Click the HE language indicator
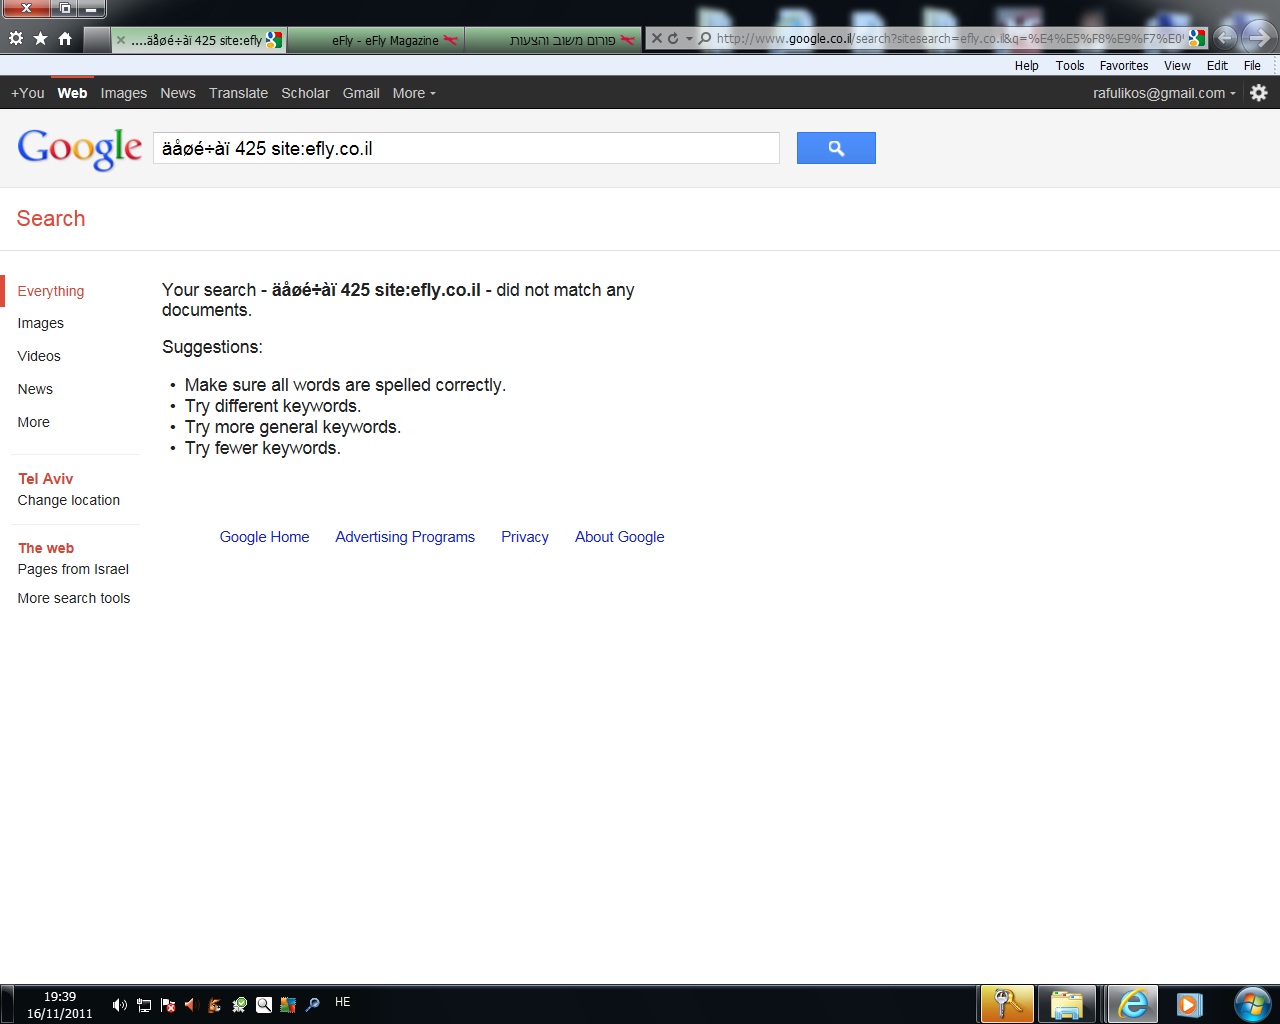 point(342,1002)
